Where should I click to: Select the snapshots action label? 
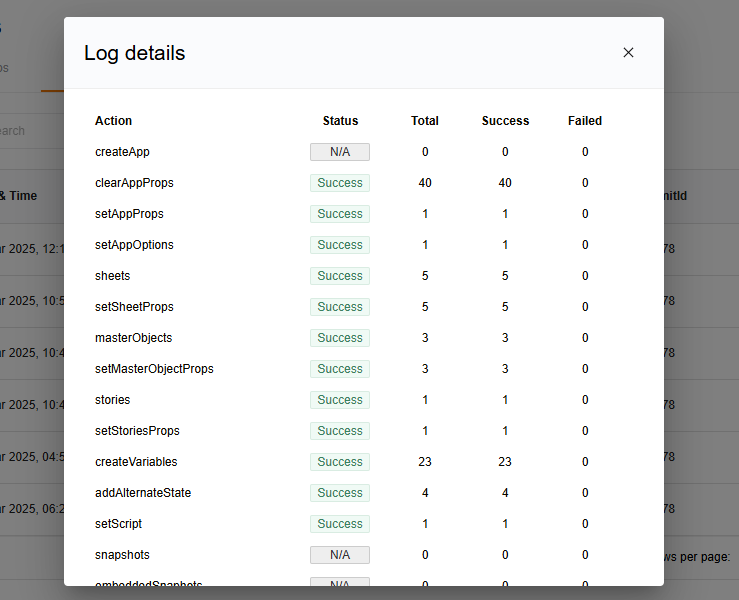click(122, 555)
